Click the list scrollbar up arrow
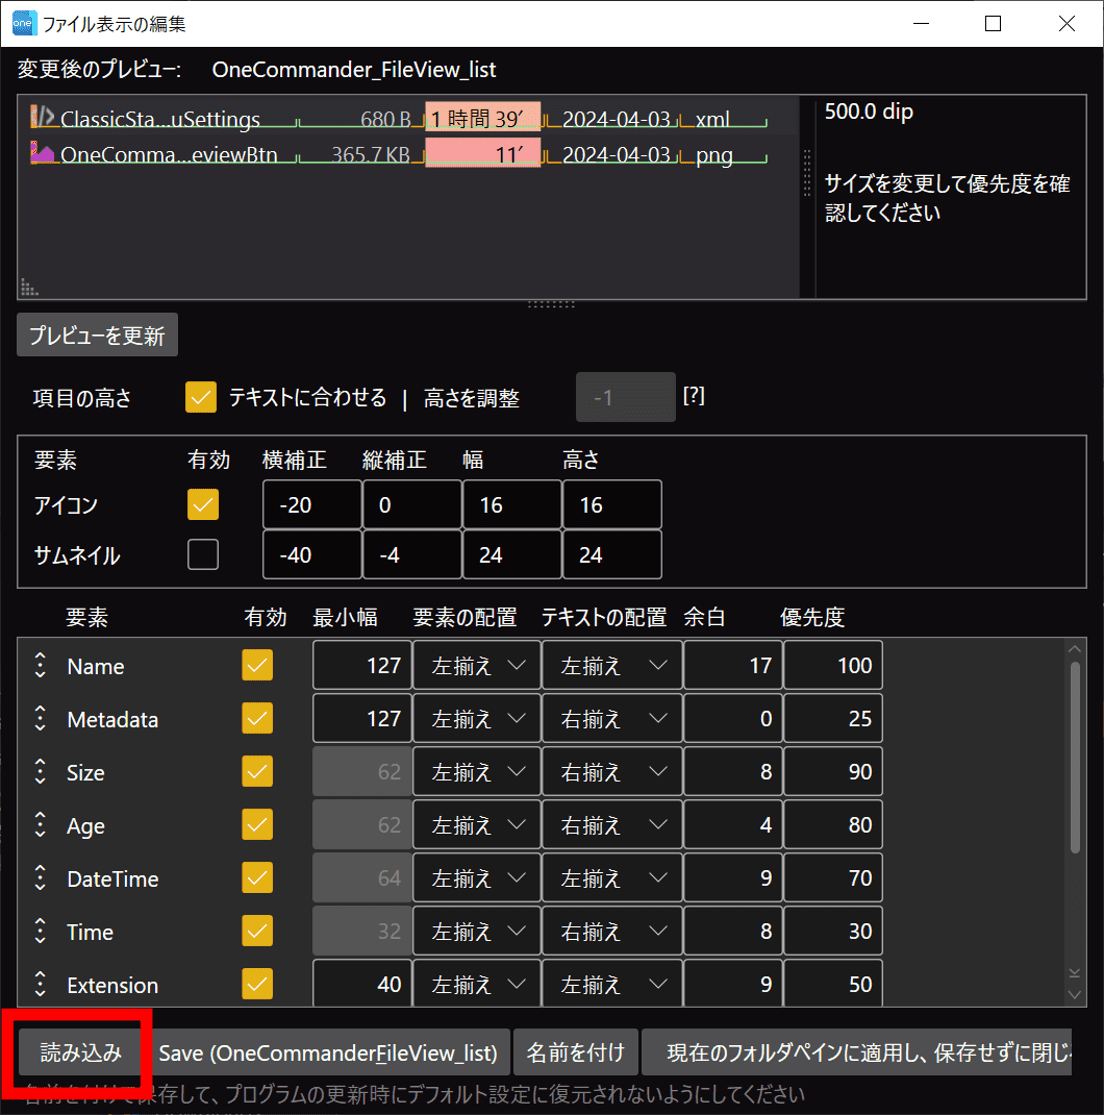 point(1075,649)
